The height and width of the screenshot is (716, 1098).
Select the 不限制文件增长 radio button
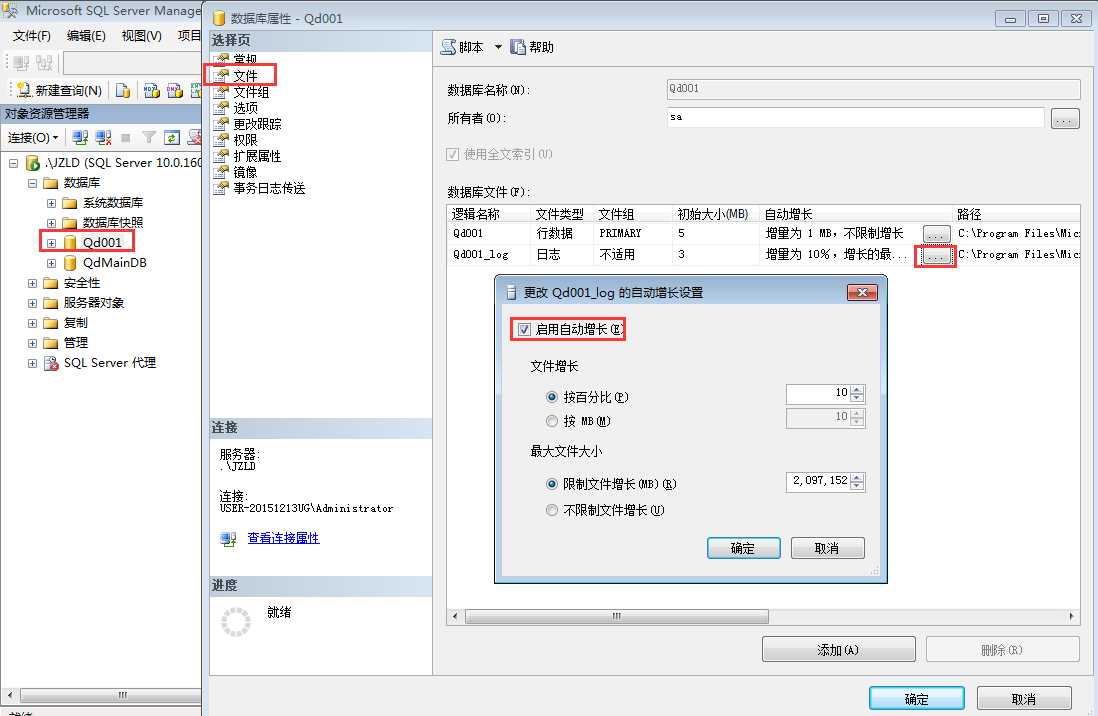tap(552, 510)
